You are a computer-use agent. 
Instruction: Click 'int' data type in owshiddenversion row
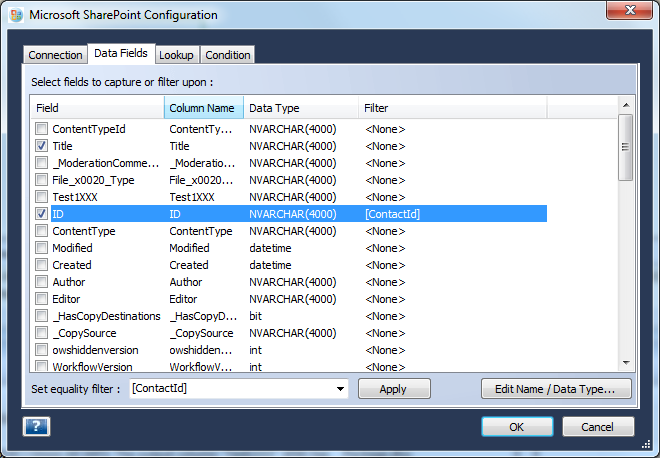pyautogui.click(x=255, y=350)
